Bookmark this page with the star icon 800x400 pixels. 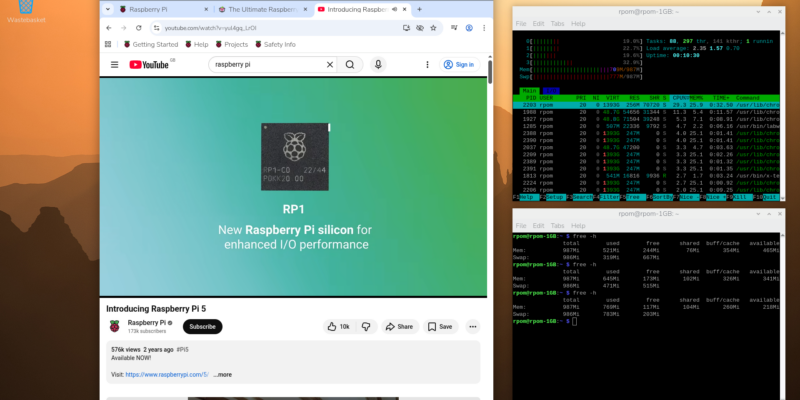[433, 28]
